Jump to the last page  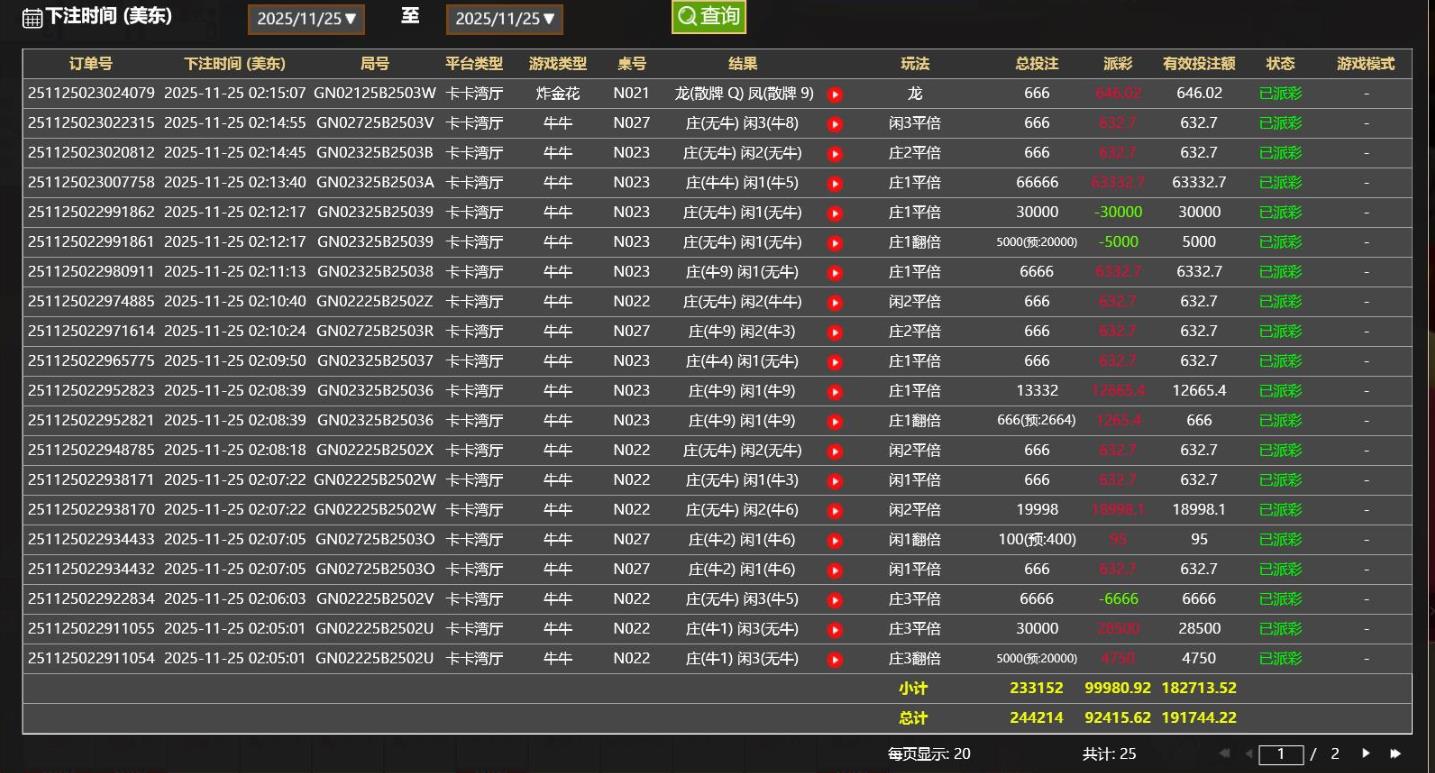tap(1395, 754)
